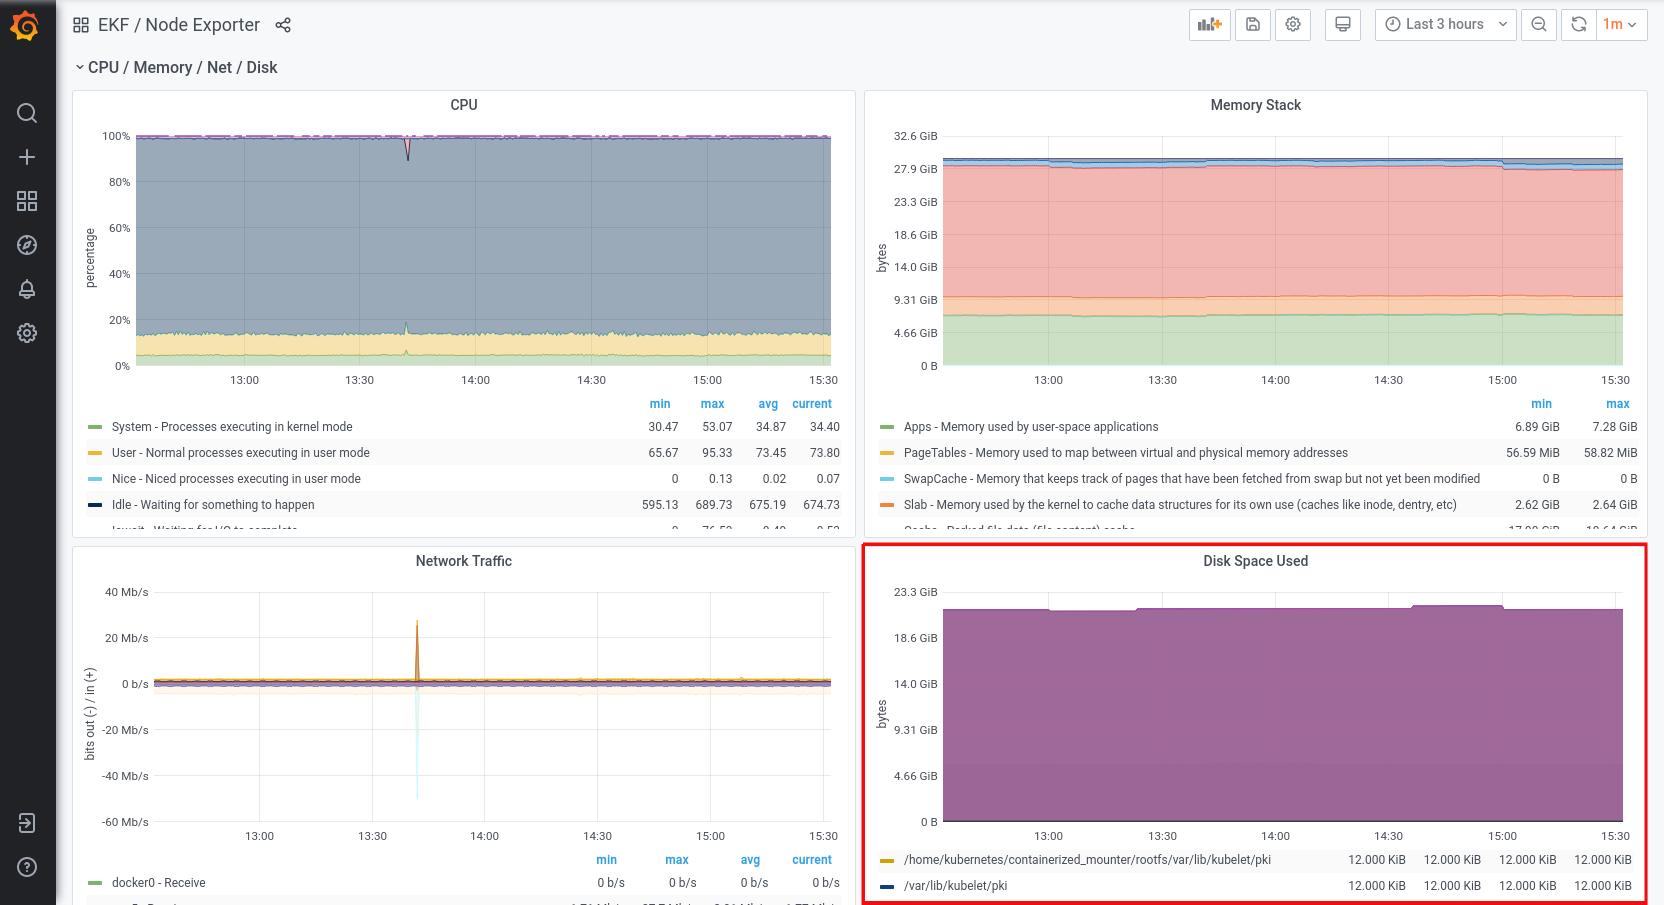Viewport: 1664px width, 905px height.
Task: Click the Disk Space Used graph area
Action: pos(1283,707)
